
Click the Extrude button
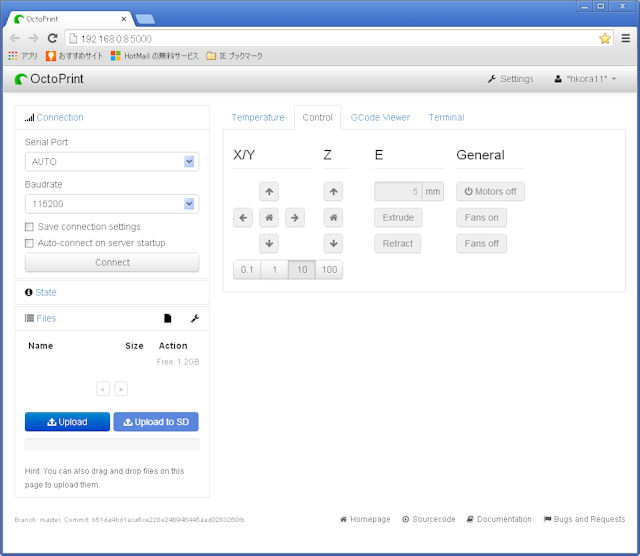point(398,218)
